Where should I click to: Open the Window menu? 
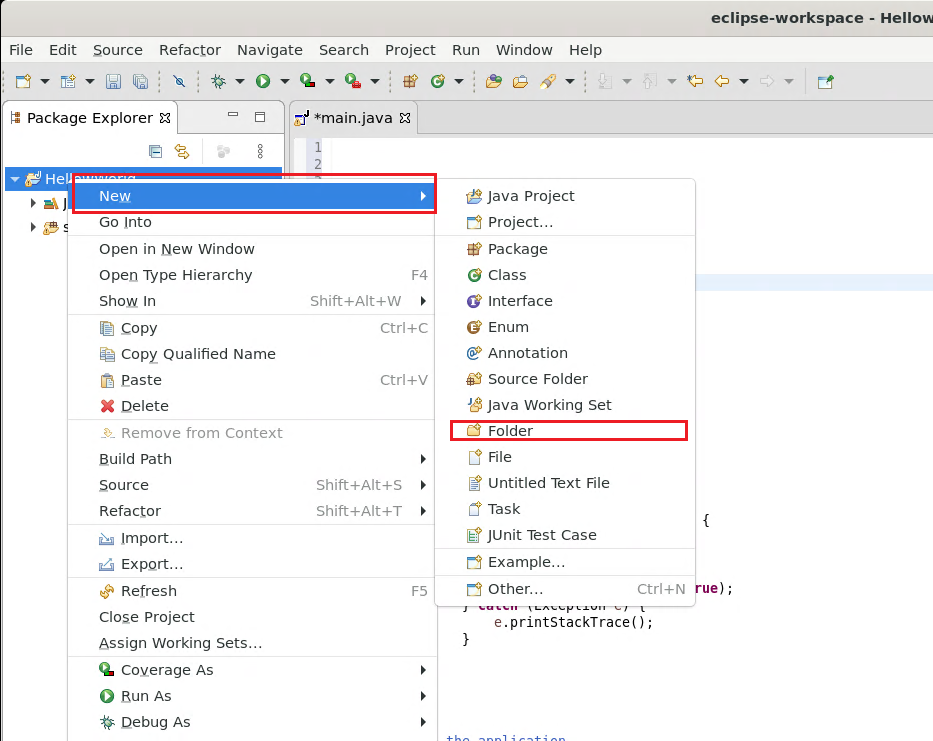(524, 50)
